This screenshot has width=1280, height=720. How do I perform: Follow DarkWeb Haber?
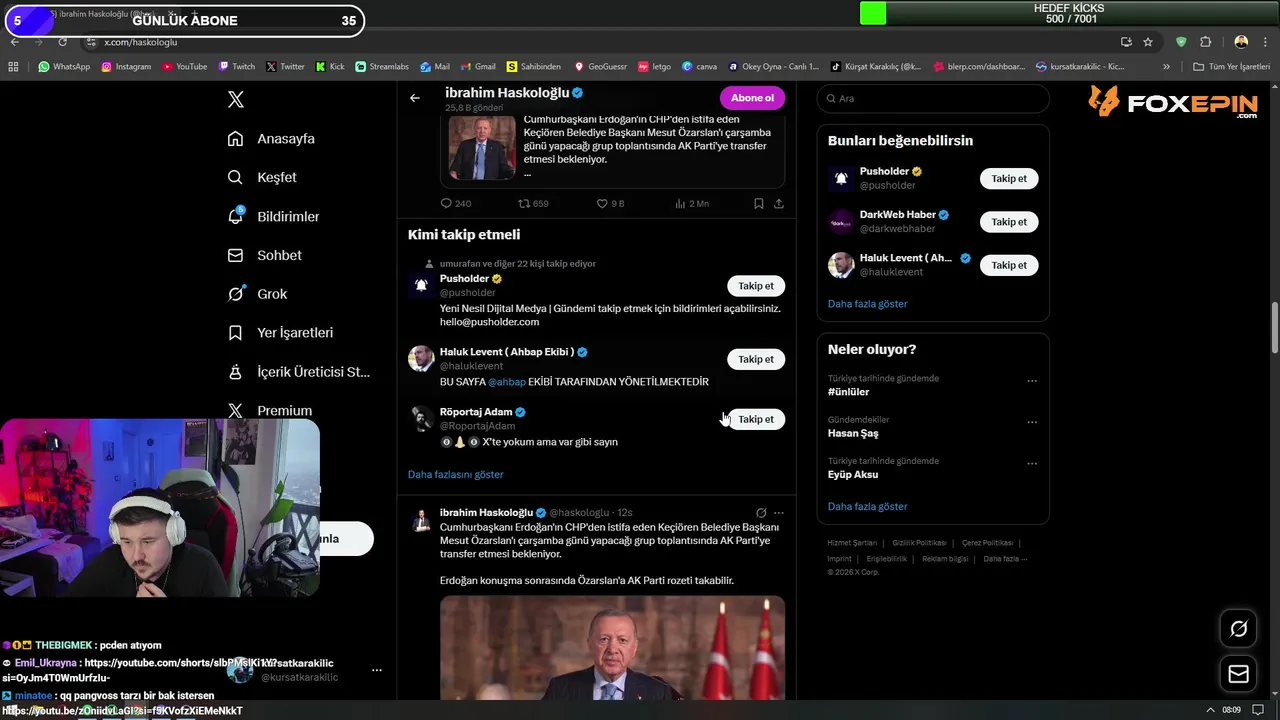point(1009,222)
